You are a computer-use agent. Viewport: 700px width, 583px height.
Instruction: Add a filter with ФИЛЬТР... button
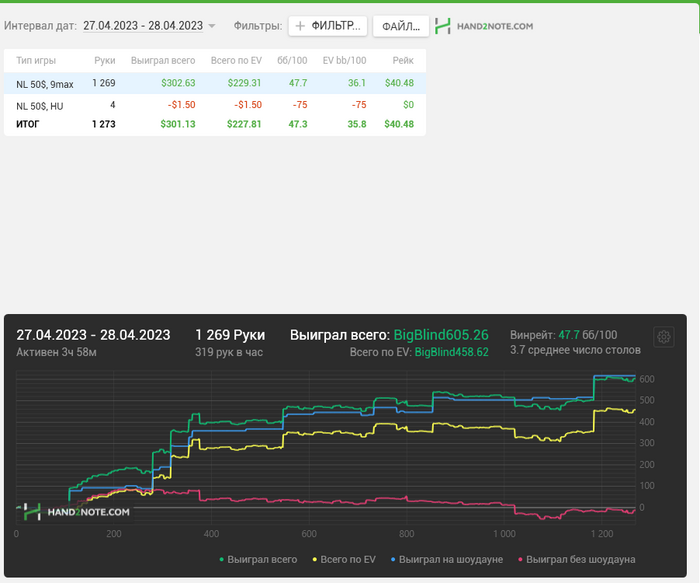[328, 26]
